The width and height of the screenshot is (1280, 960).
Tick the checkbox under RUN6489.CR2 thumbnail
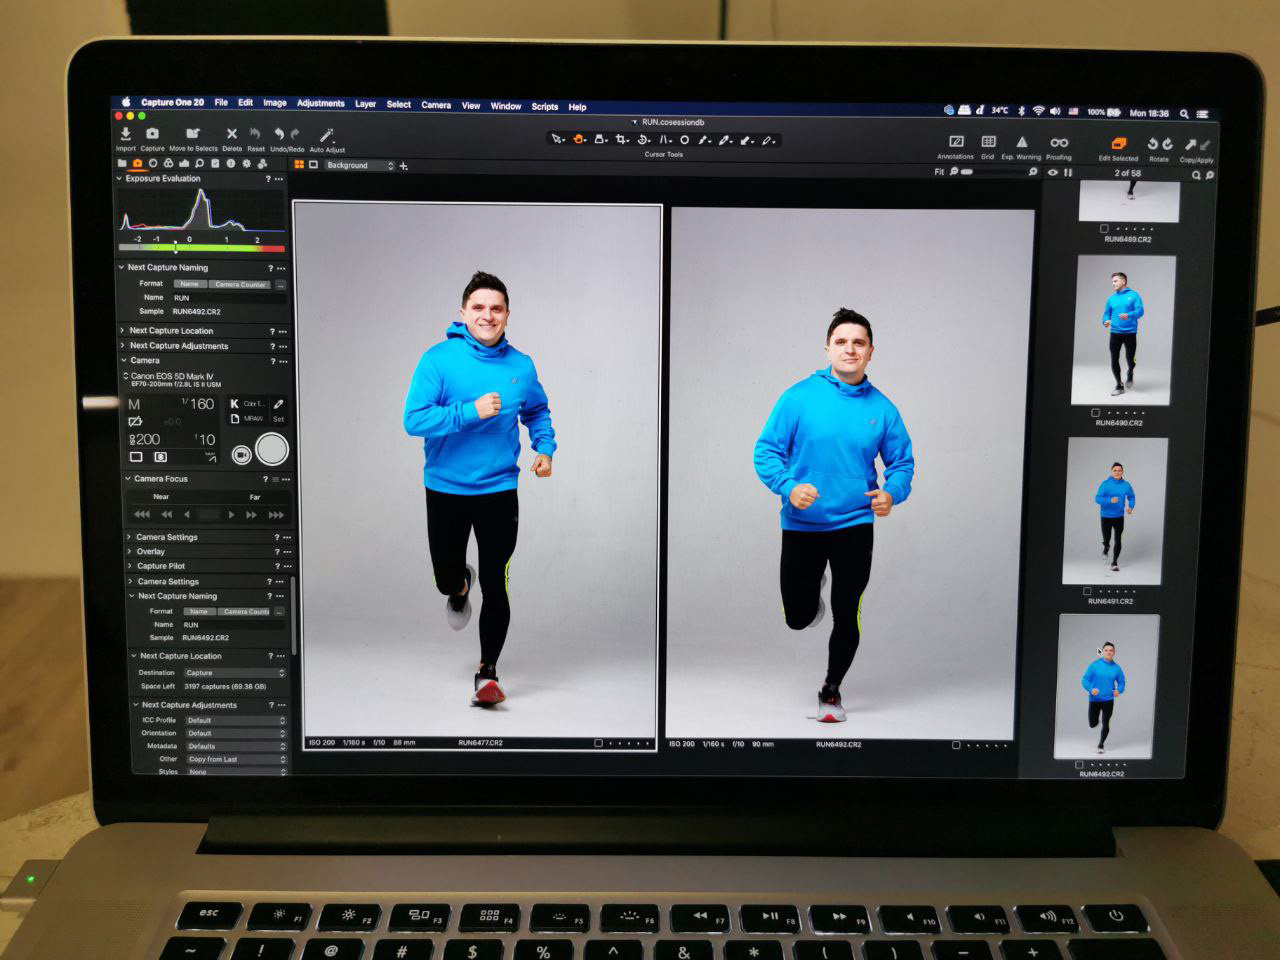click(x=1104, y=229)
